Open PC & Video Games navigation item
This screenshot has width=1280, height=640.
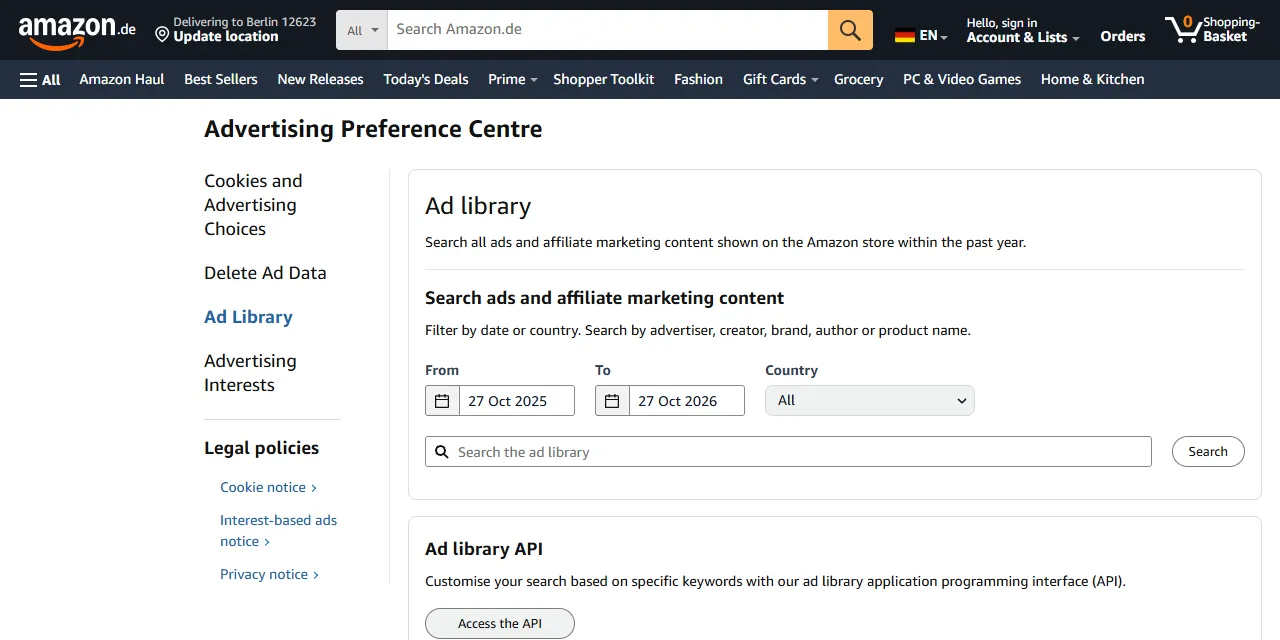point(962,79)
